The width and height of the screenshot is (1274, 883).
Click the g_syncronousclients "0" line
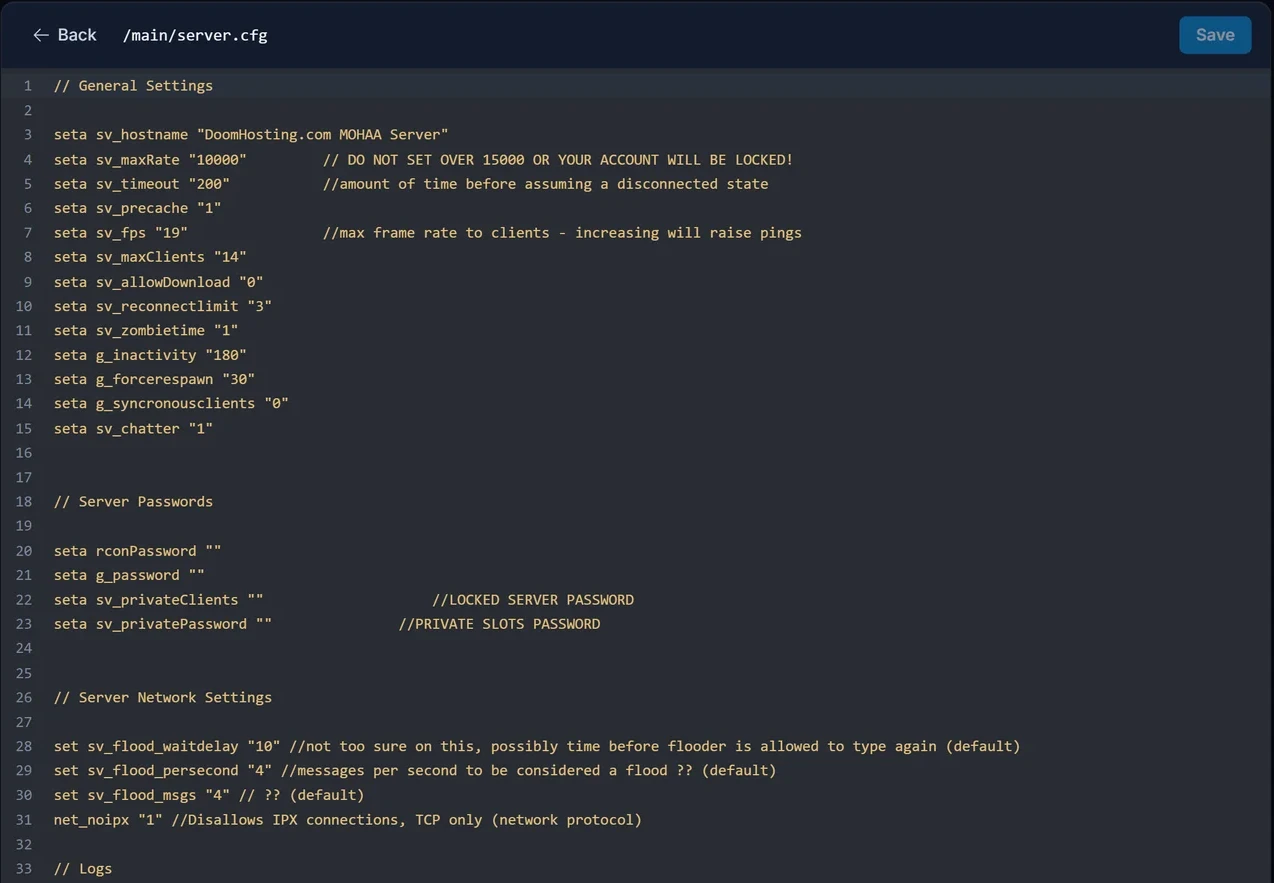point(171,404)
